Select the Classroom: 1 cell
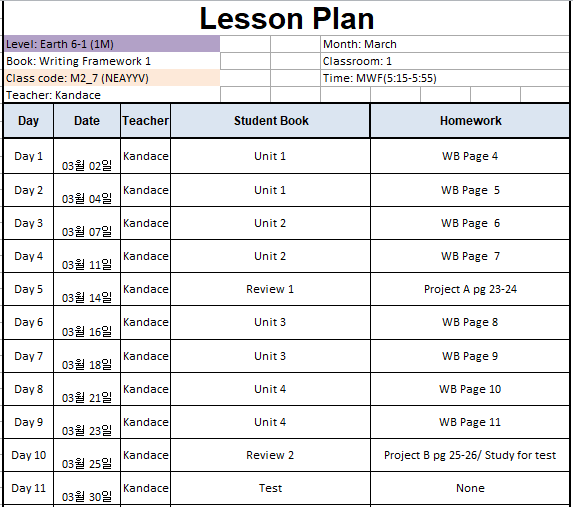The image size is (573, 507). (x=445, y=61)
